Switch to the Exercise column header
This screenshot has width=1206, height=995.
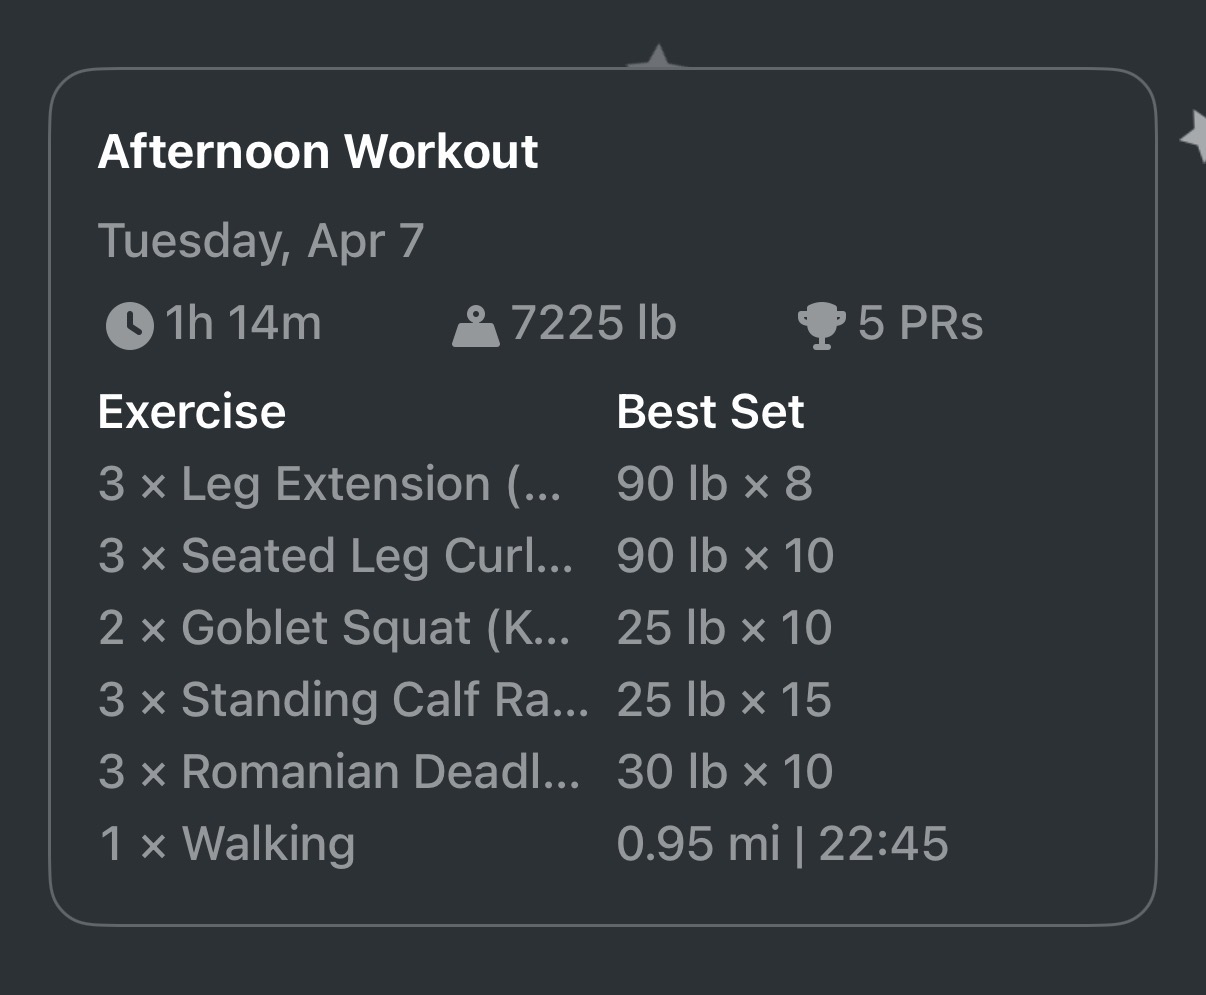coord(191,410)
